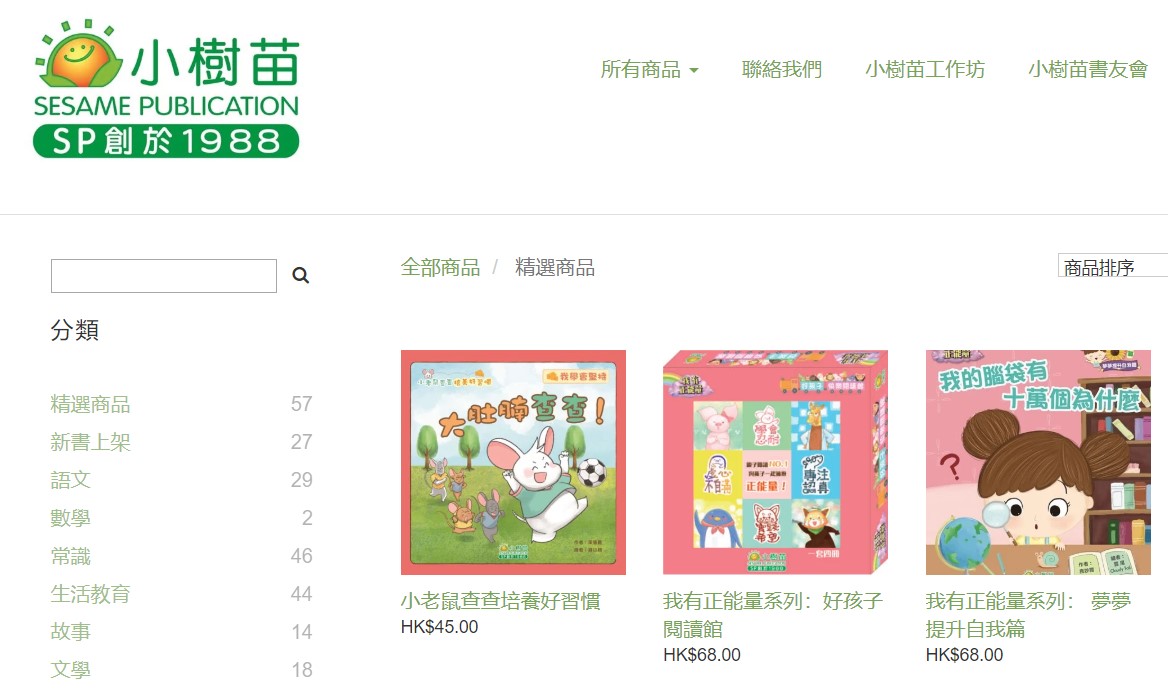Screen dimensions: 1168x696
Task: Open the Sesame Publication logo home link
Action: [166, 89]
